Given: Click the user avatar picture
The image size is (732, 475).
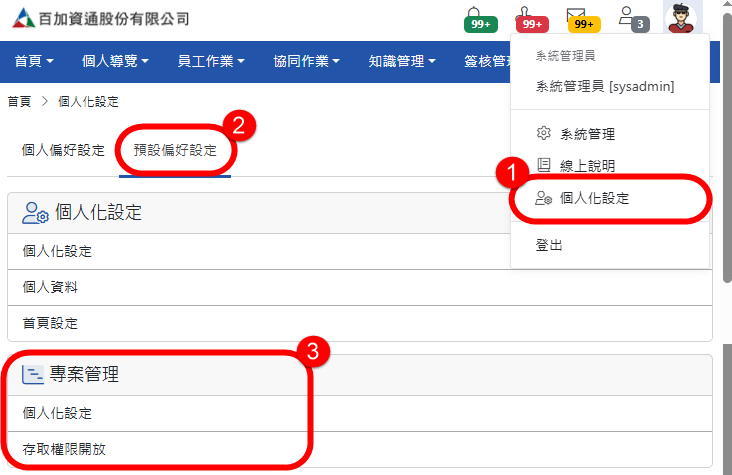Looking at the screenshot, I should click(683, 18).
